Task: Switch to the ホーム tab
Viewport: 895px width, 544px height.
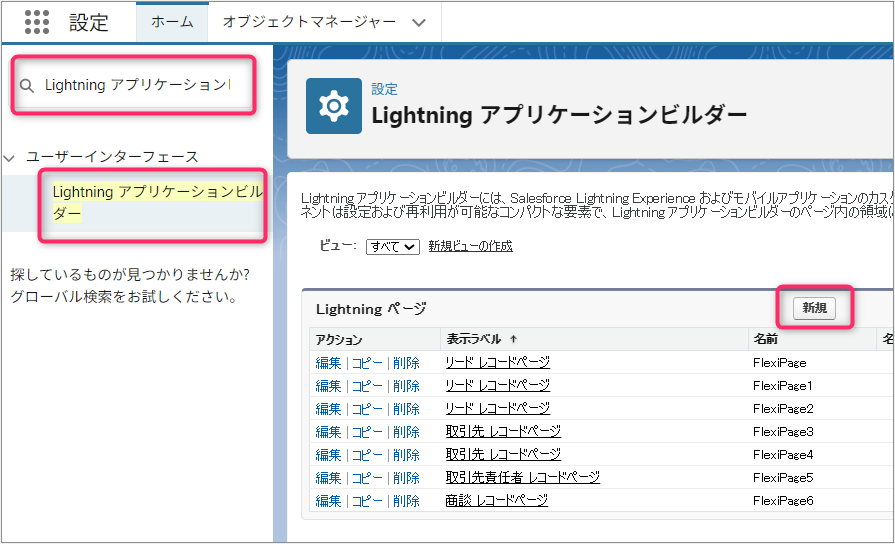Action: coord(172,22)
